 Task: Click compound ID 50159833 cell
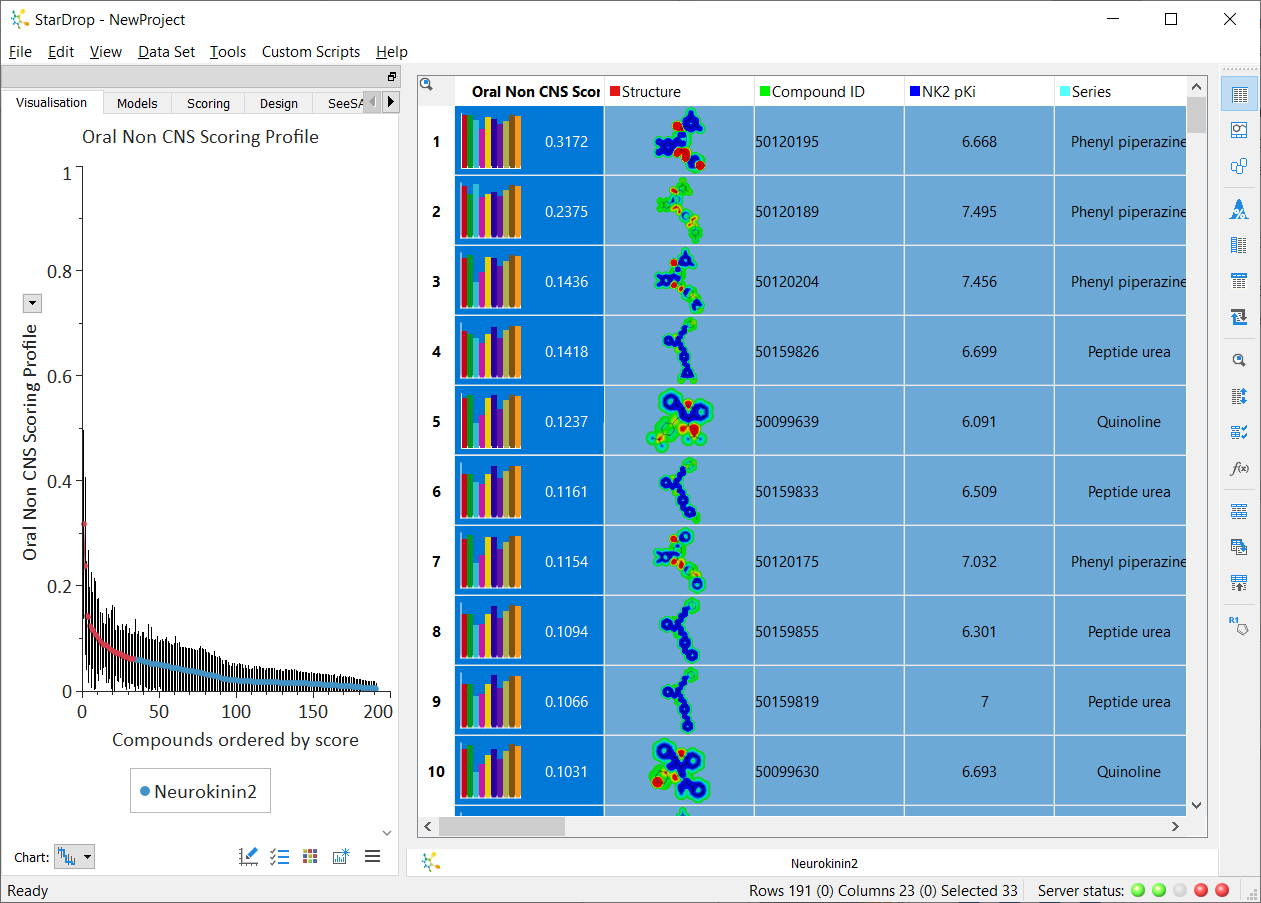[x=830, y=491]
